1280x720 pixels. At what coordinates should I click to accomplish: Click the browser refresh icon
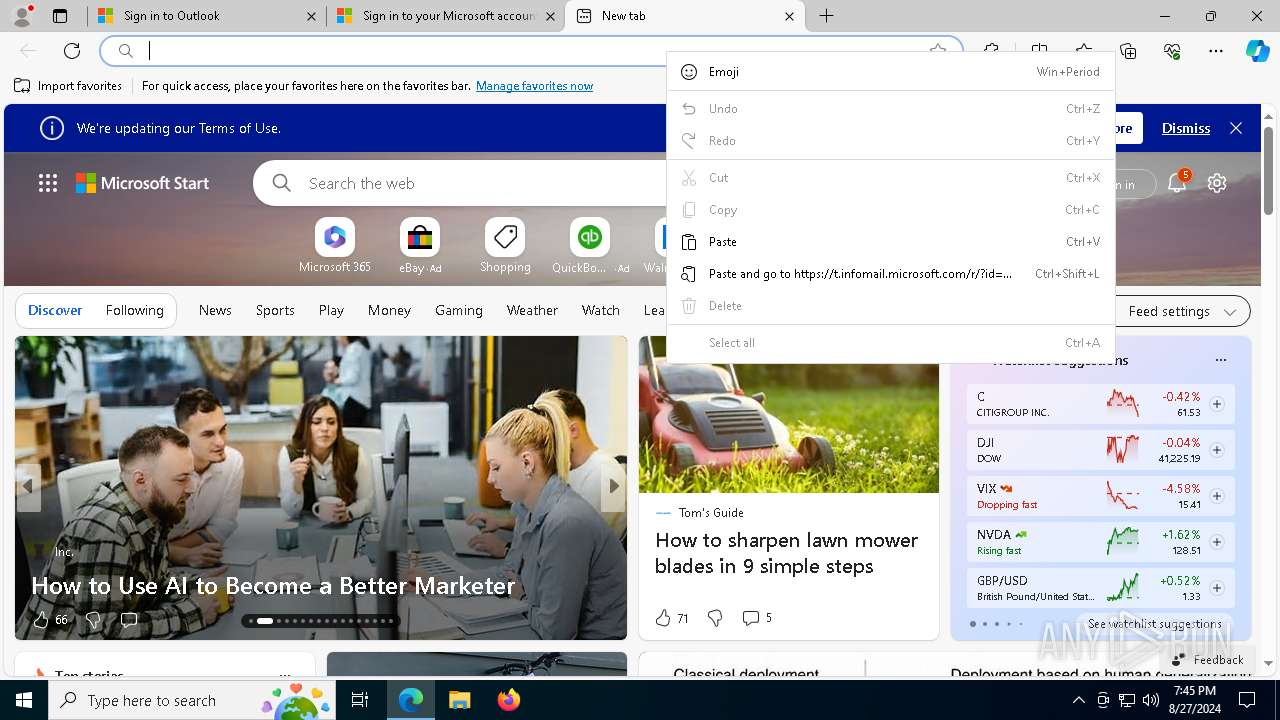[x=72, y=51]
